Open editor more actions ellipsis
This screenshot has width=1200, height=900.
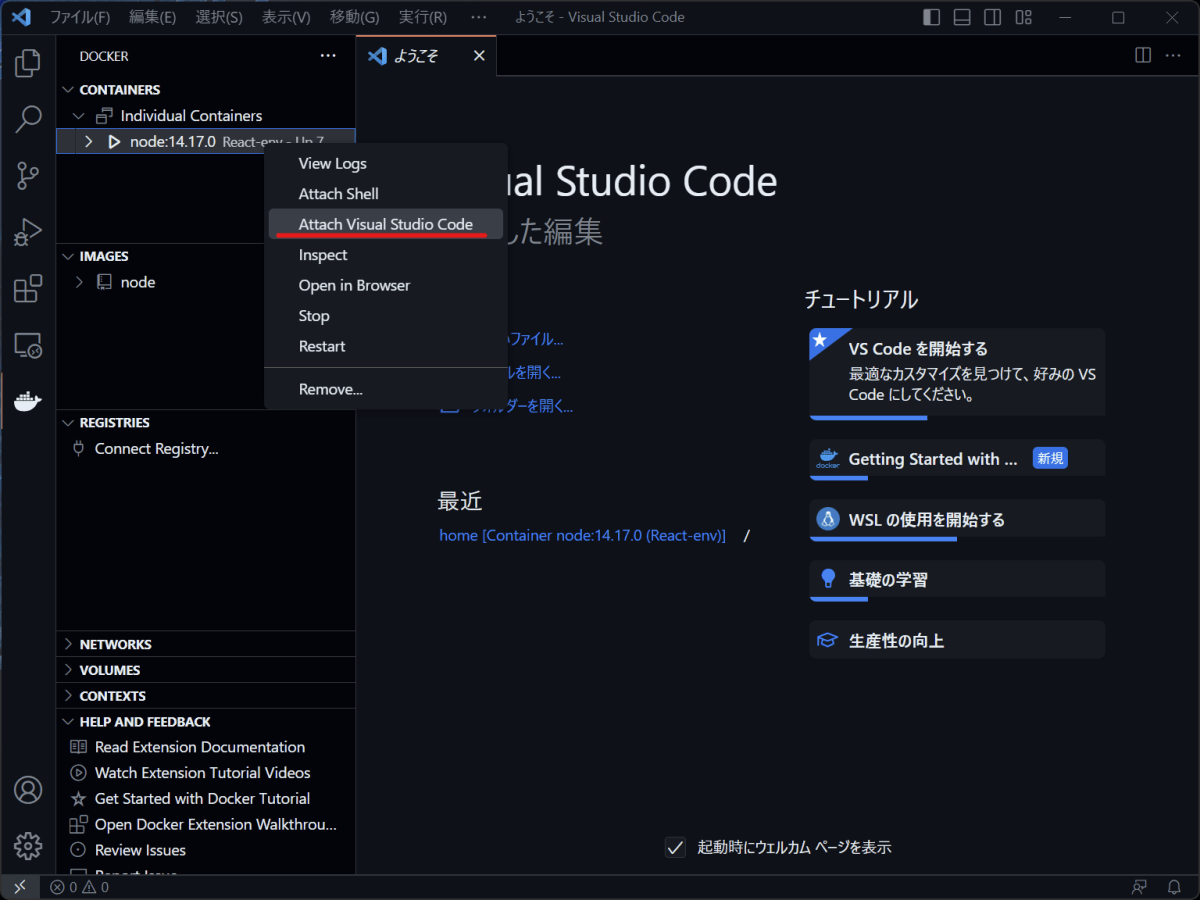[x=1174, y=56]
